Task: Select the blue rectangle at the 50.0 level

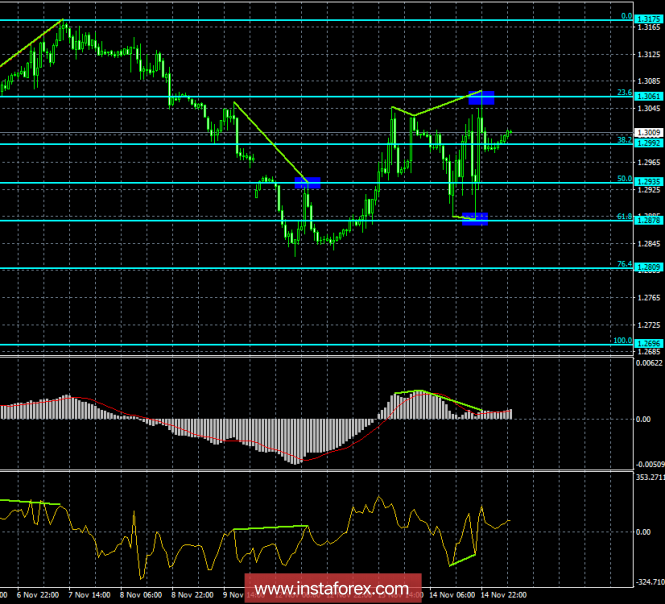Action: click(307, 182)
